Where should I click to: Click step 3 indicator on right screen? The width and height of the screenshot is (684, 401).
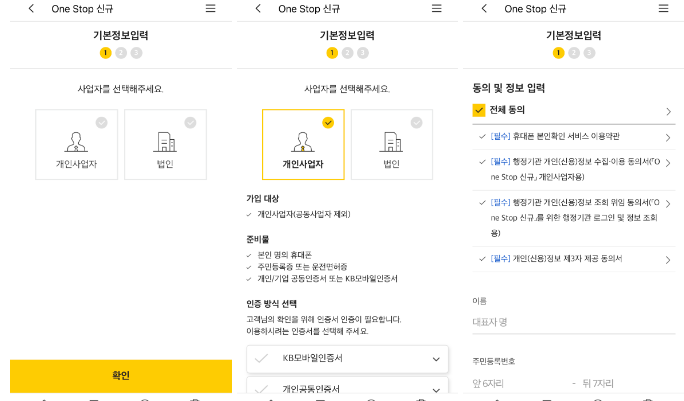pyautogui.click(x=589, y=53)
